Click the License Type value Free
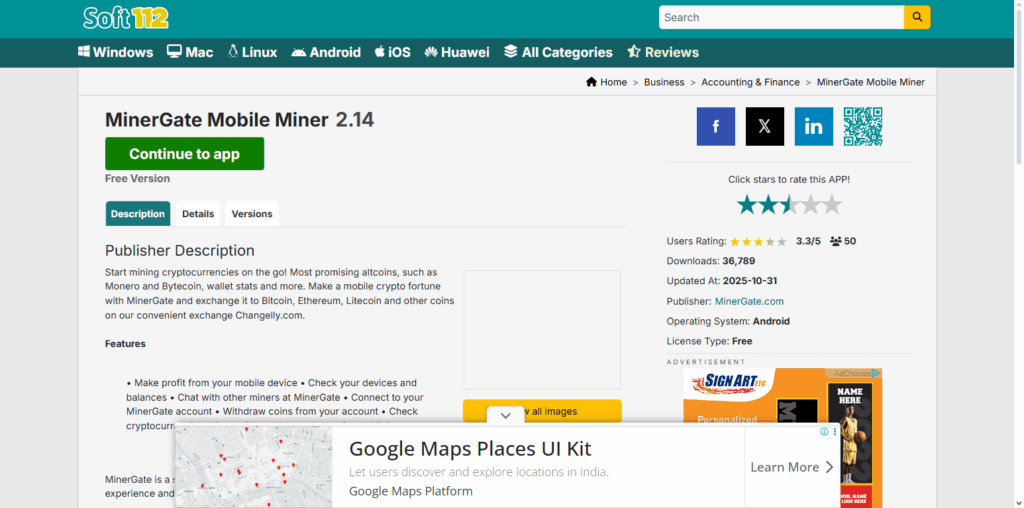Viewport: 1024px width, 508px height. pos(742,341)
